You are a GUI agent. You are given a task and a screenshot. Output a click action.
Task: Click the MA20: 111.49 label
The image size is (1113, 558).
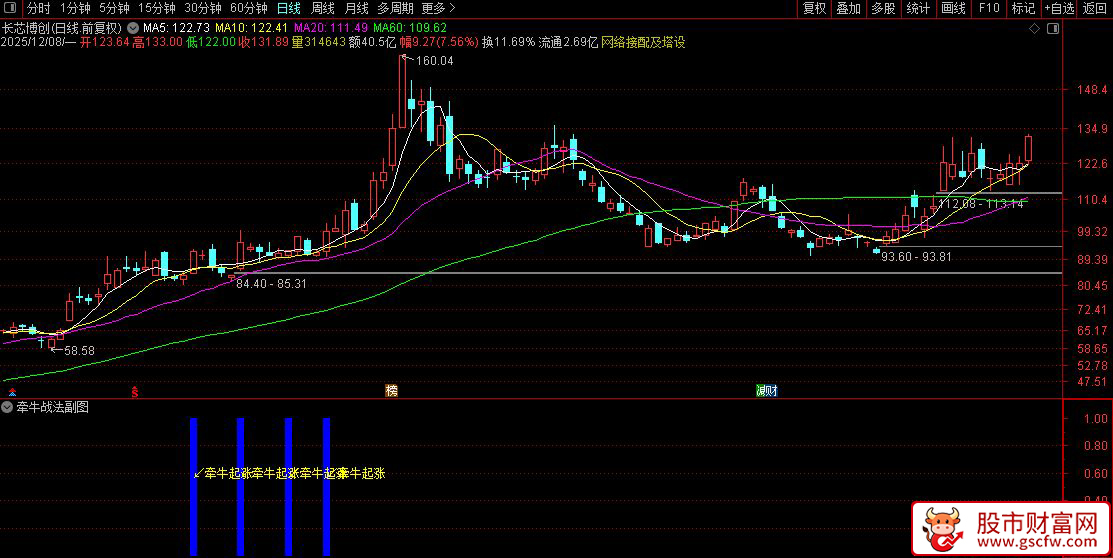[331, 28]
